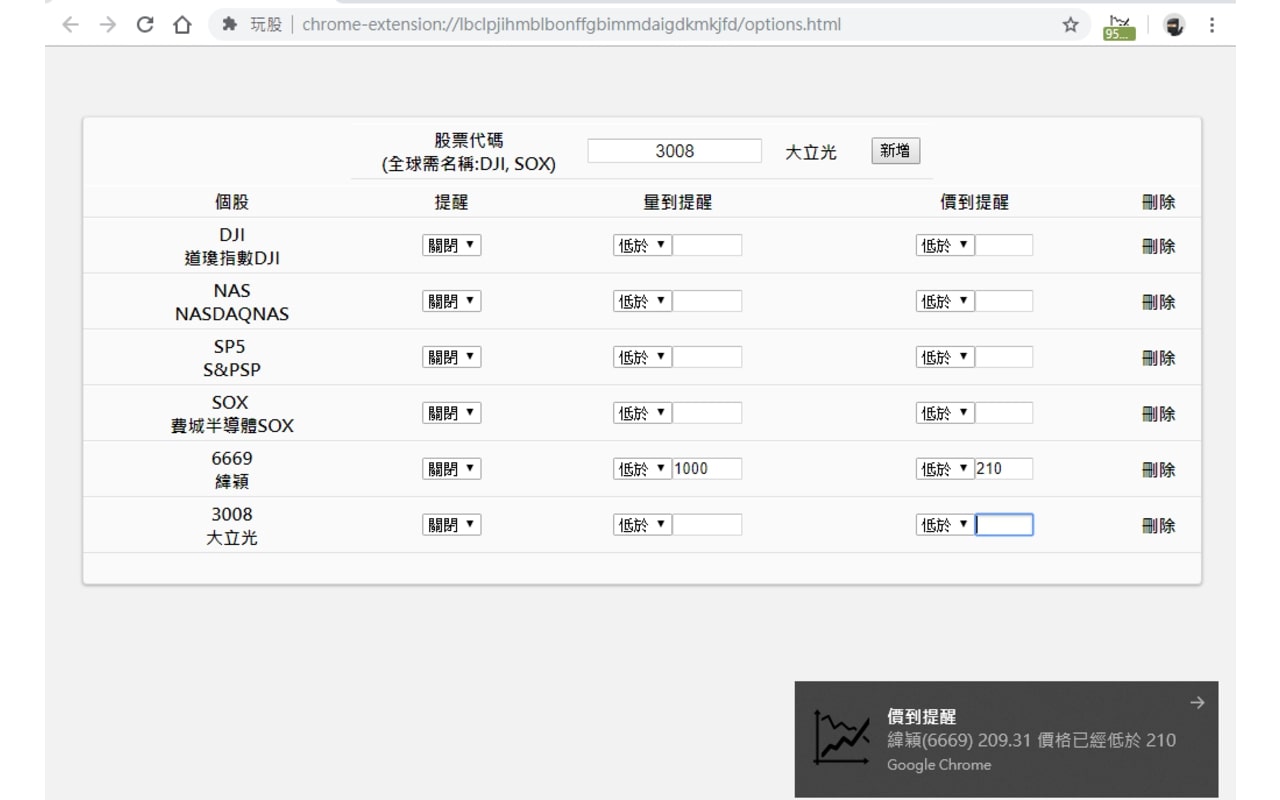Click the 新增 button to add stock
This screenshot has width=1280, height=800.
point(895,151)
